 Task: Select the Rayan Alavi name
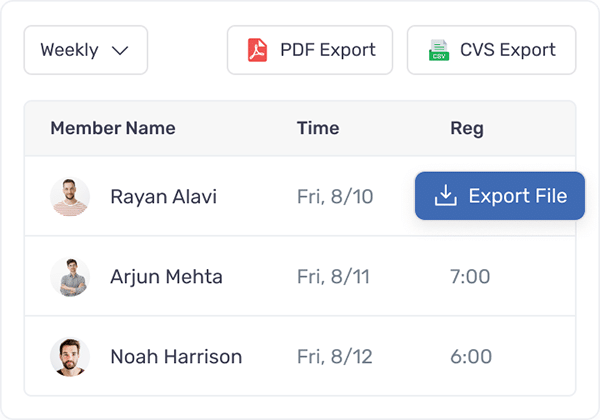(163, 197)
